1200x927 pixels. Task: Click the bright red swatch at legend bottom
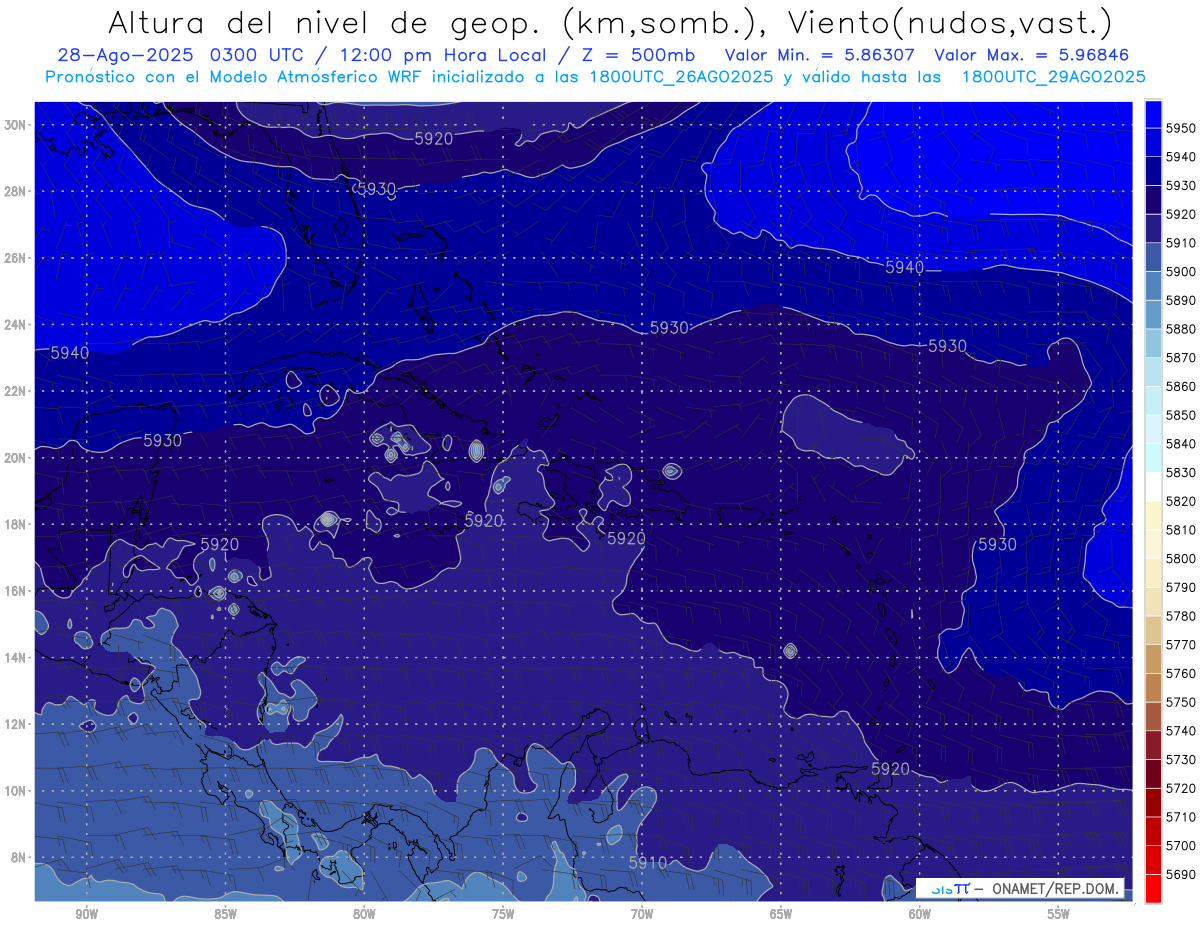[1153, 888]
